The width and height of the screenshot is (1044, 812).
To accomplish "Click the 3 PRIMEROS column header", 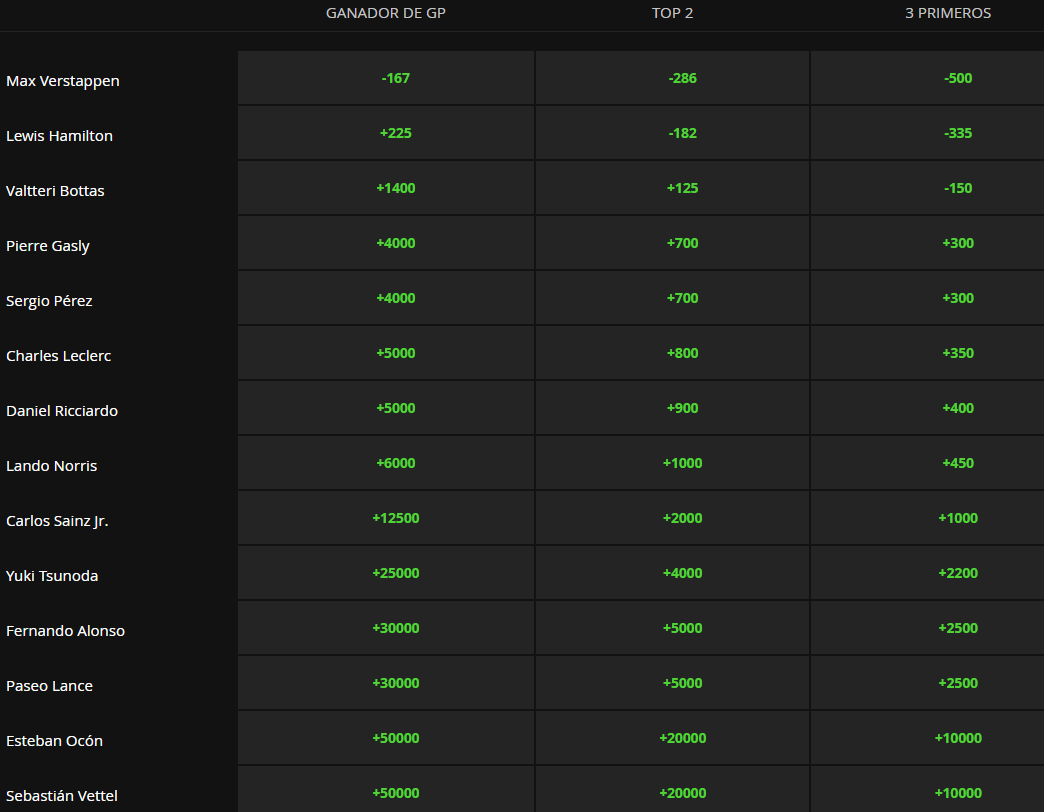I will tap(947, 13).
